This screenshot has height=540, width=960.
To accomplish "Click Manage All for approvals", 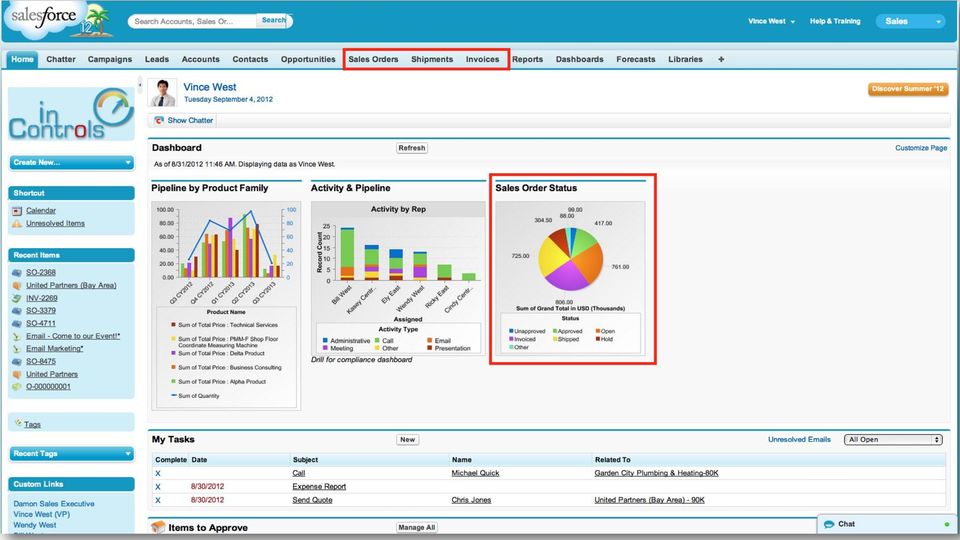I will point(417,527).
